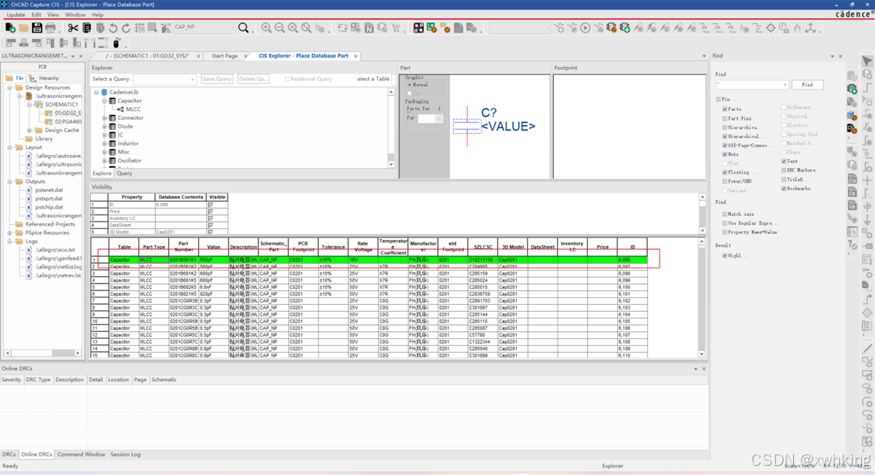Click the Place Ground down-arrow tool
The image size is (875, 475).
pyautogui.click(x=867, y=220)
